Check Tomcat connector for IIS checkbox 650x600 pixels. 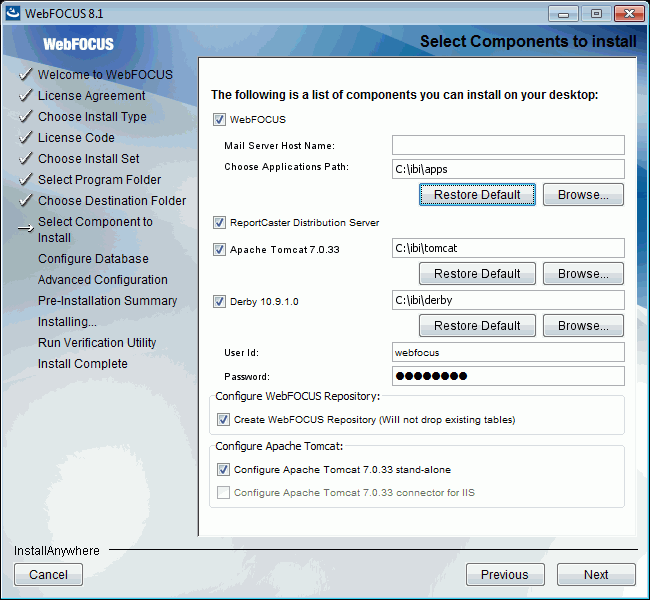pos(223,493)
